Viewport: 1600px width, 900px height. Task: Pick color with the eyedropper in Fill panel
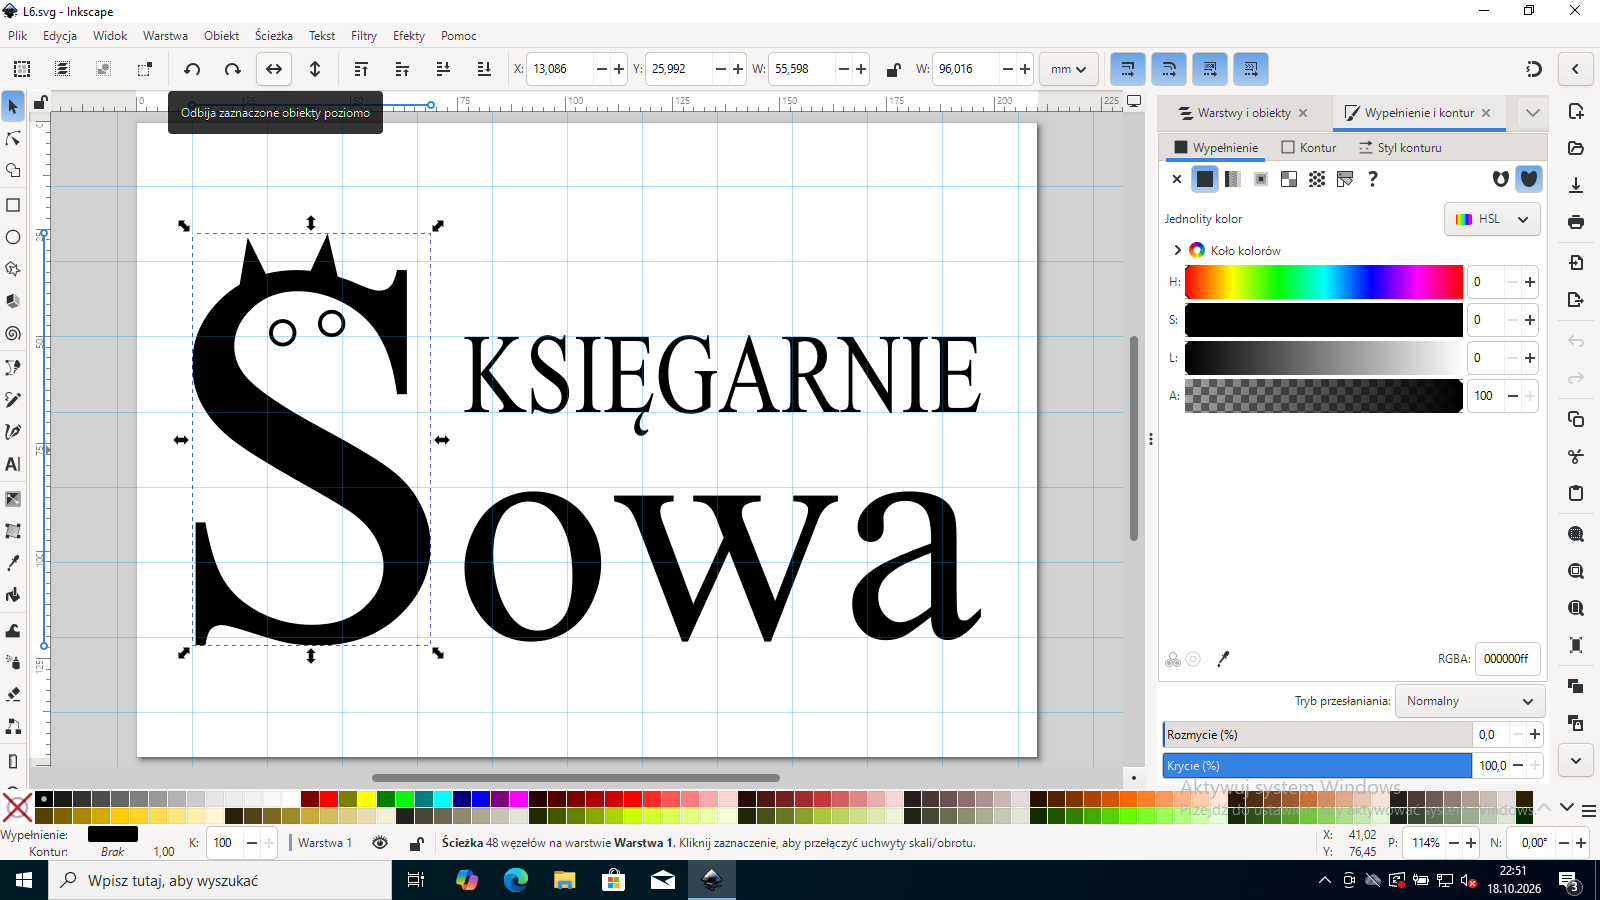point(1222,659)
